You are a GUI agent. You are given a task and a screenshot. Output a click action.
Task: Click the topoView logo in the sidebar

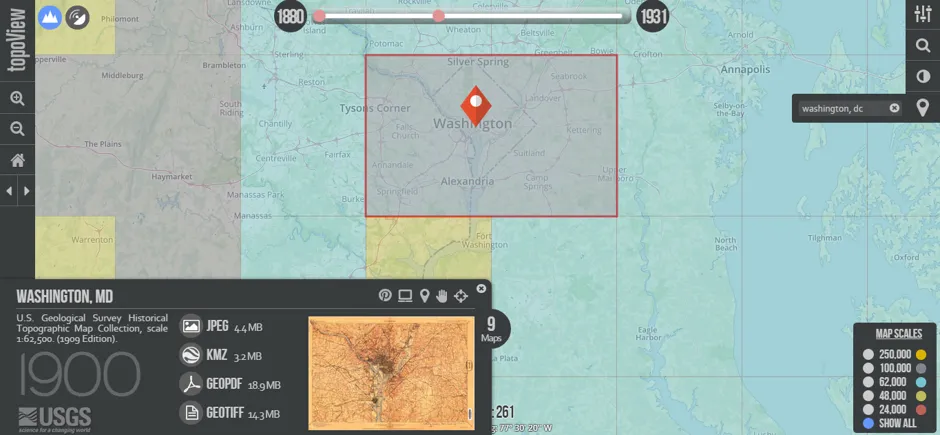coord(17,40)
